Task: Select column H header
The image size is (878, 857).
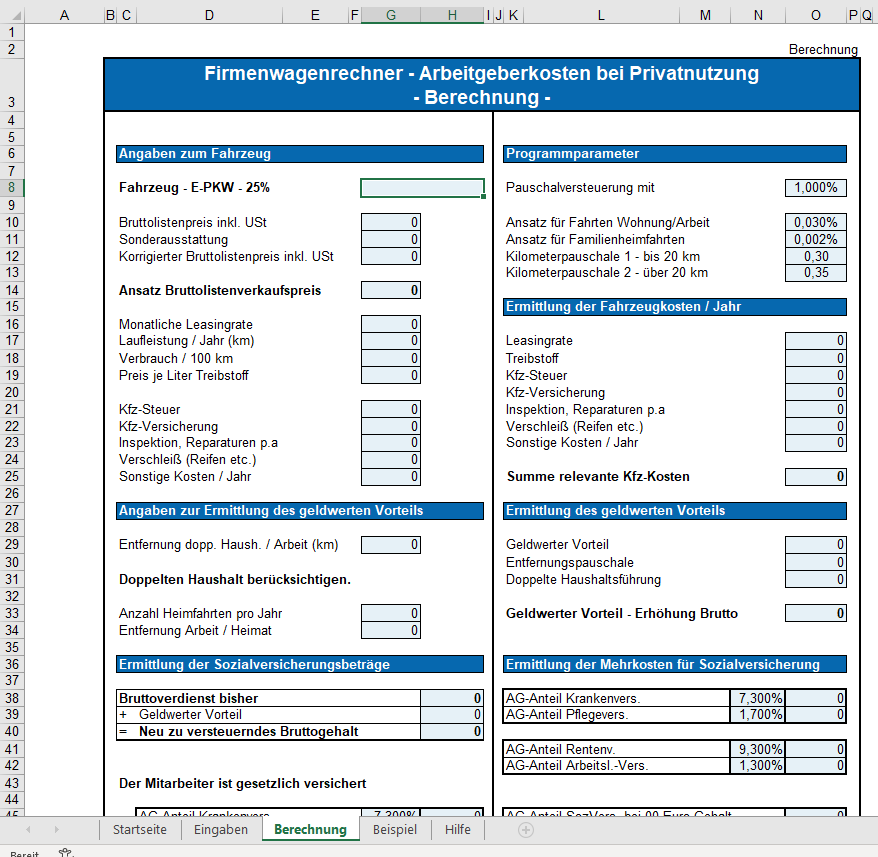Action: (452, 15)
